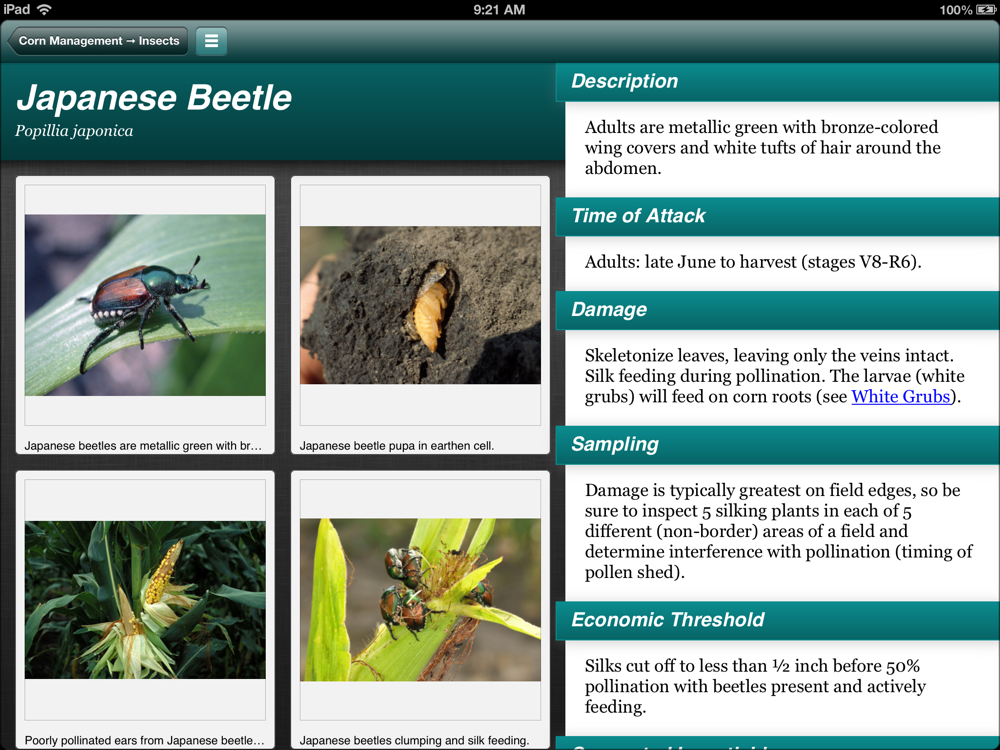Open the list menu icon in toolbar
This screenshot has height=750, width=1000.
click(211, 41)
